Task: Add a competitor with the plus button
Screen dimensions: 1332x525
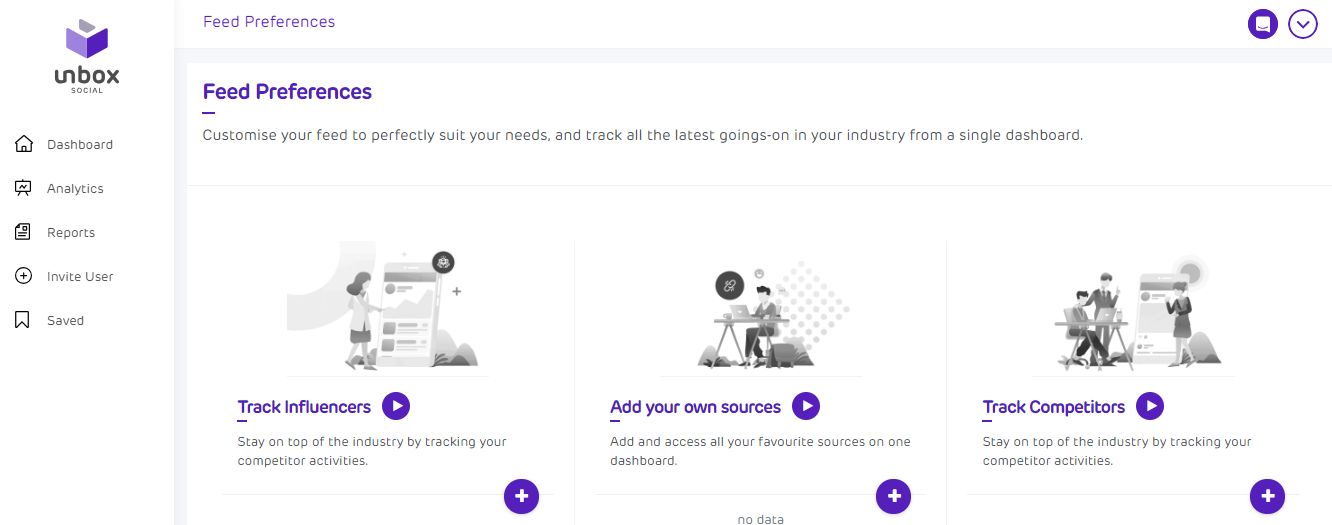Action: tap(1267, 495)
